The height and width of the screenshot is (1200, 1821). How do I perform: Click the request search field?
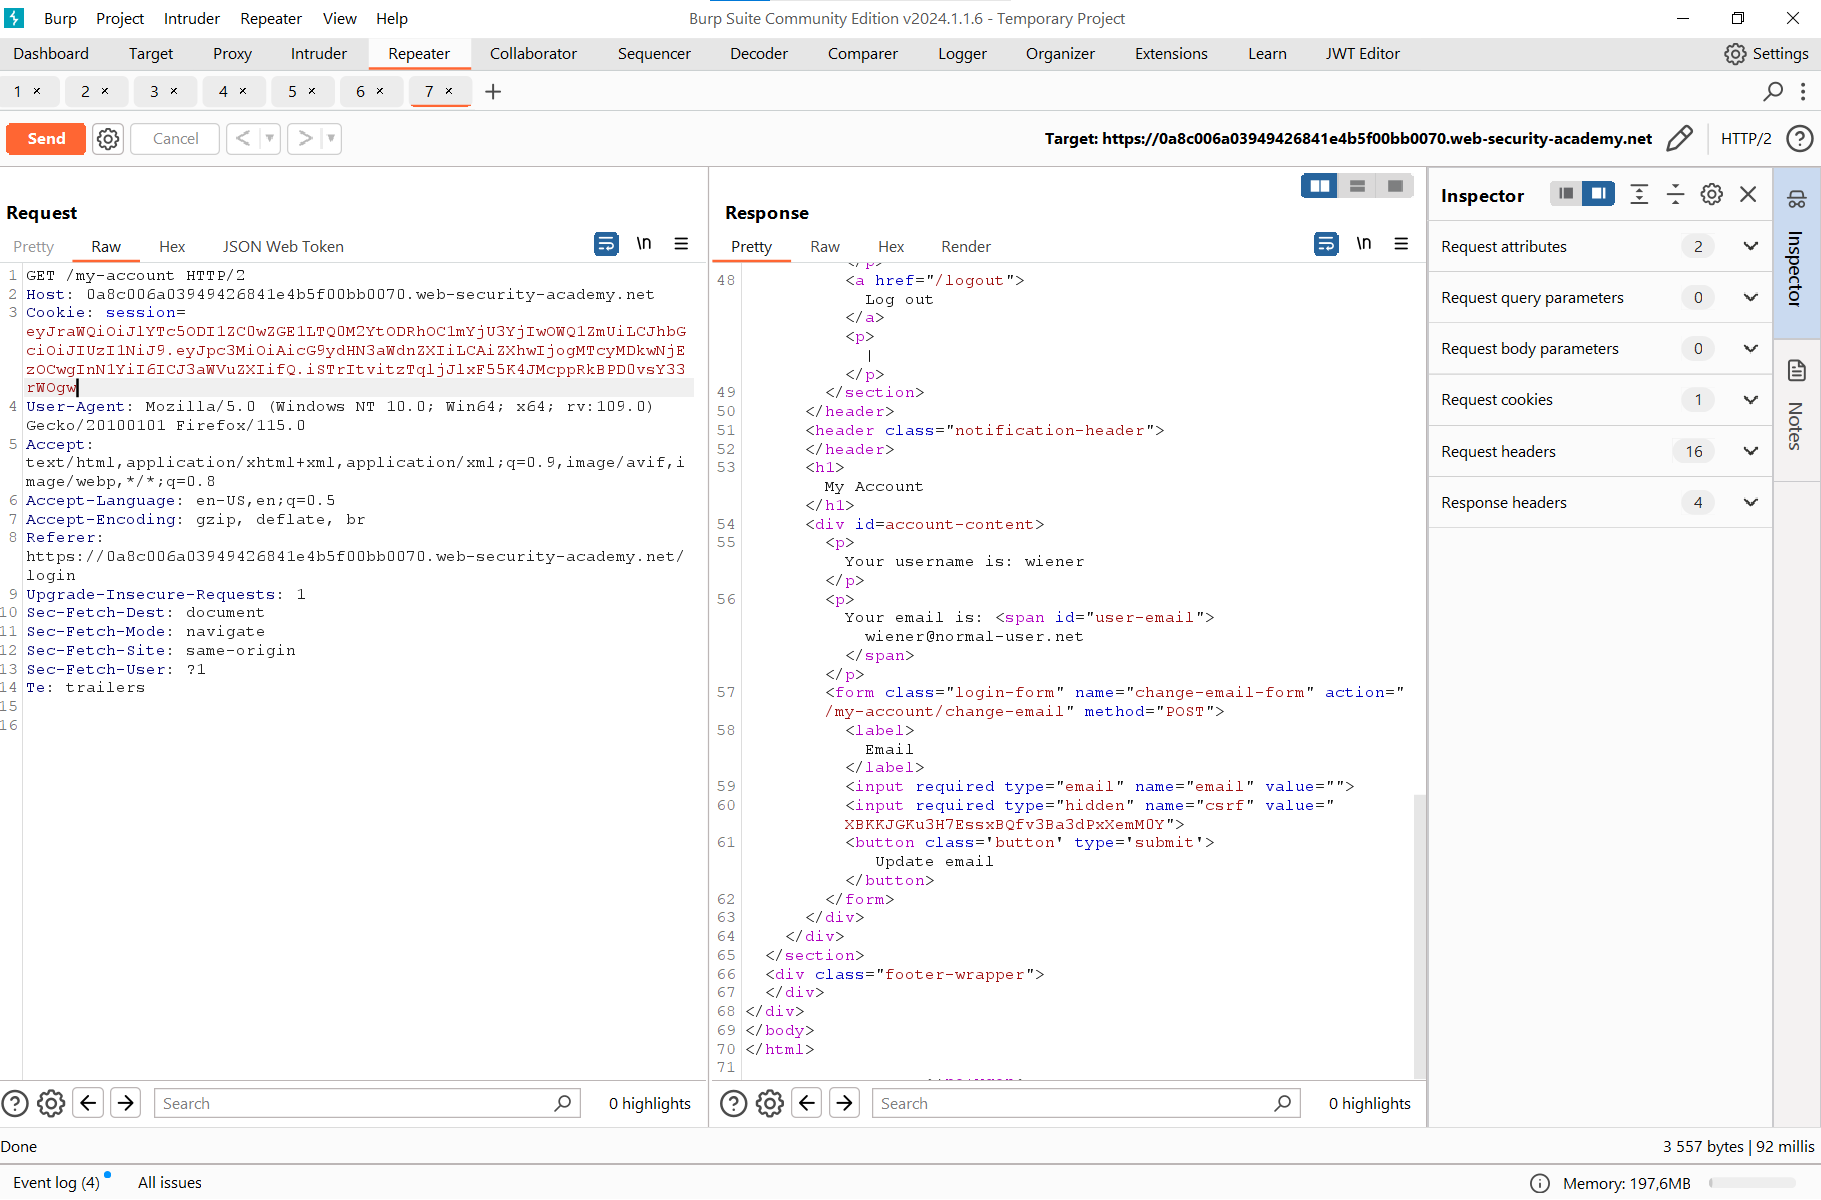tap(367, 1103)
